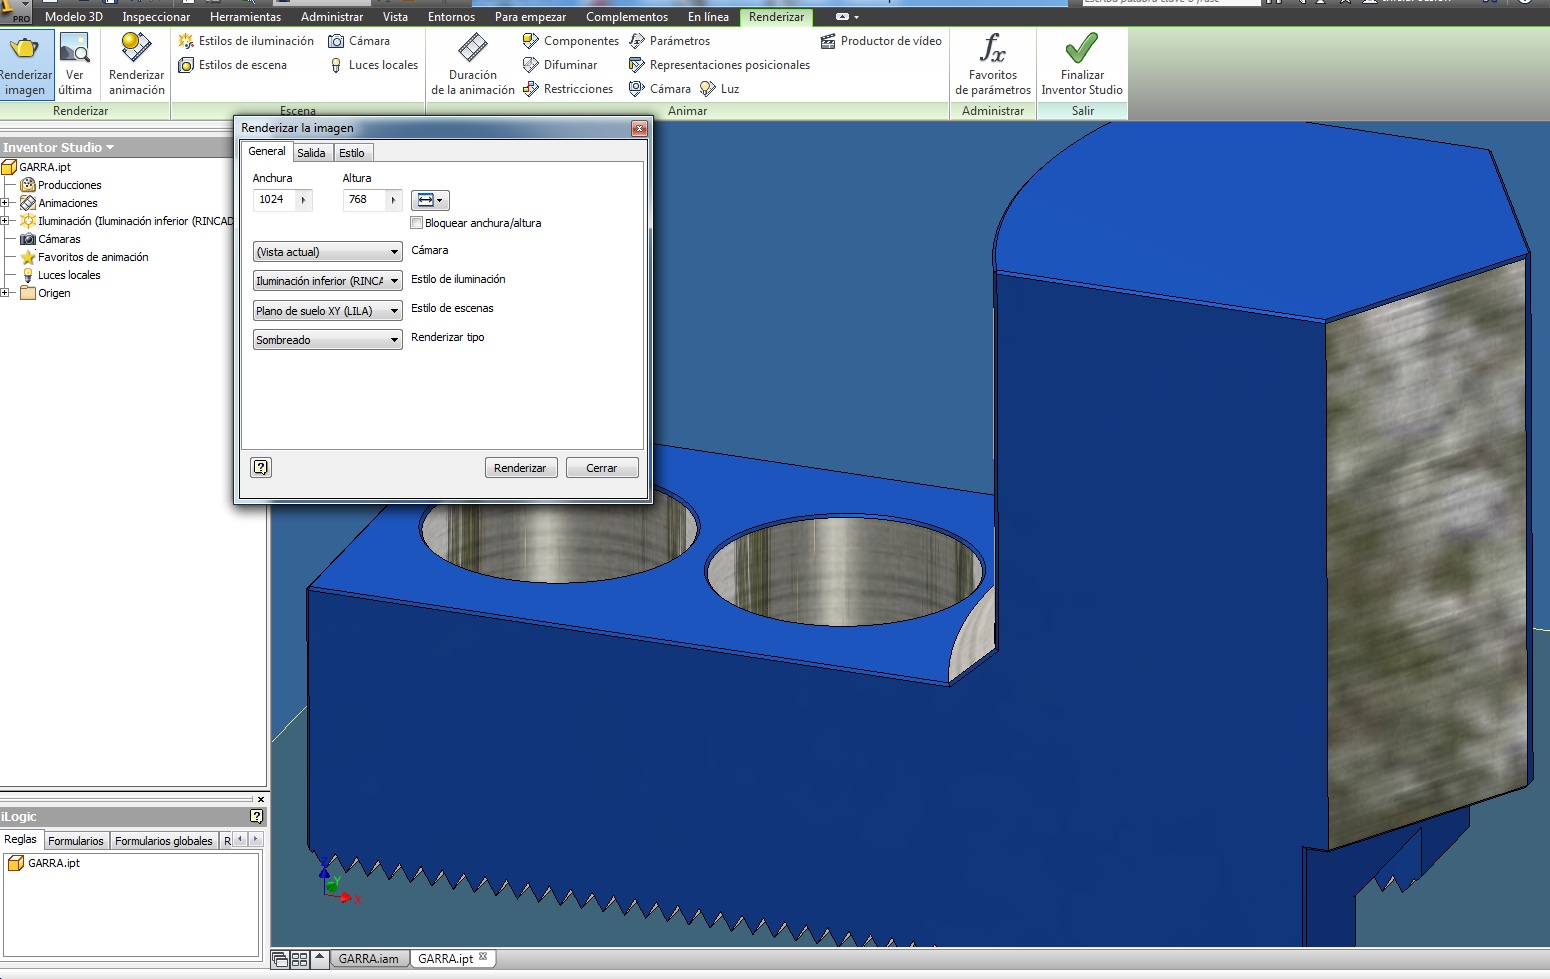Select Restricciones animation tool
This screenshot has width=1550, height=979.
(x=568, y=89)
